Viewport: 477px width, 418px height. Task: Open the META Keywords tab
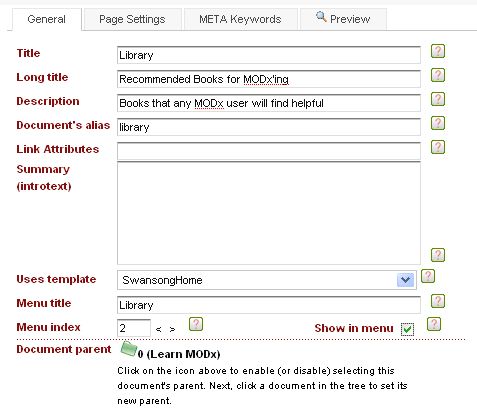[x=240, y=19]
